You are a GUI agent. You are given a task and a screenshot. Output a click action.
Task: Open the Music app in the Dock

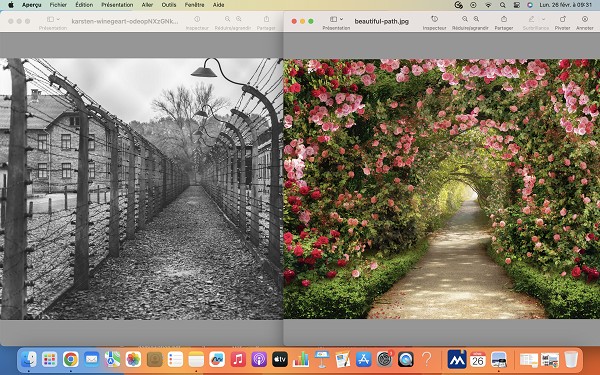238,359
